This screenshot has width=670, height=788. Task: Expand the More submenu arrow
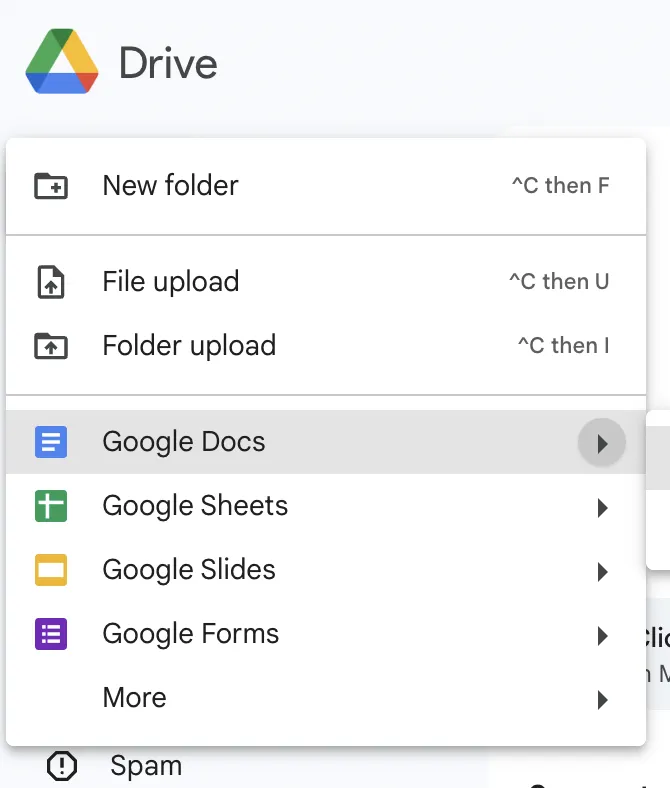click(602, 700)
